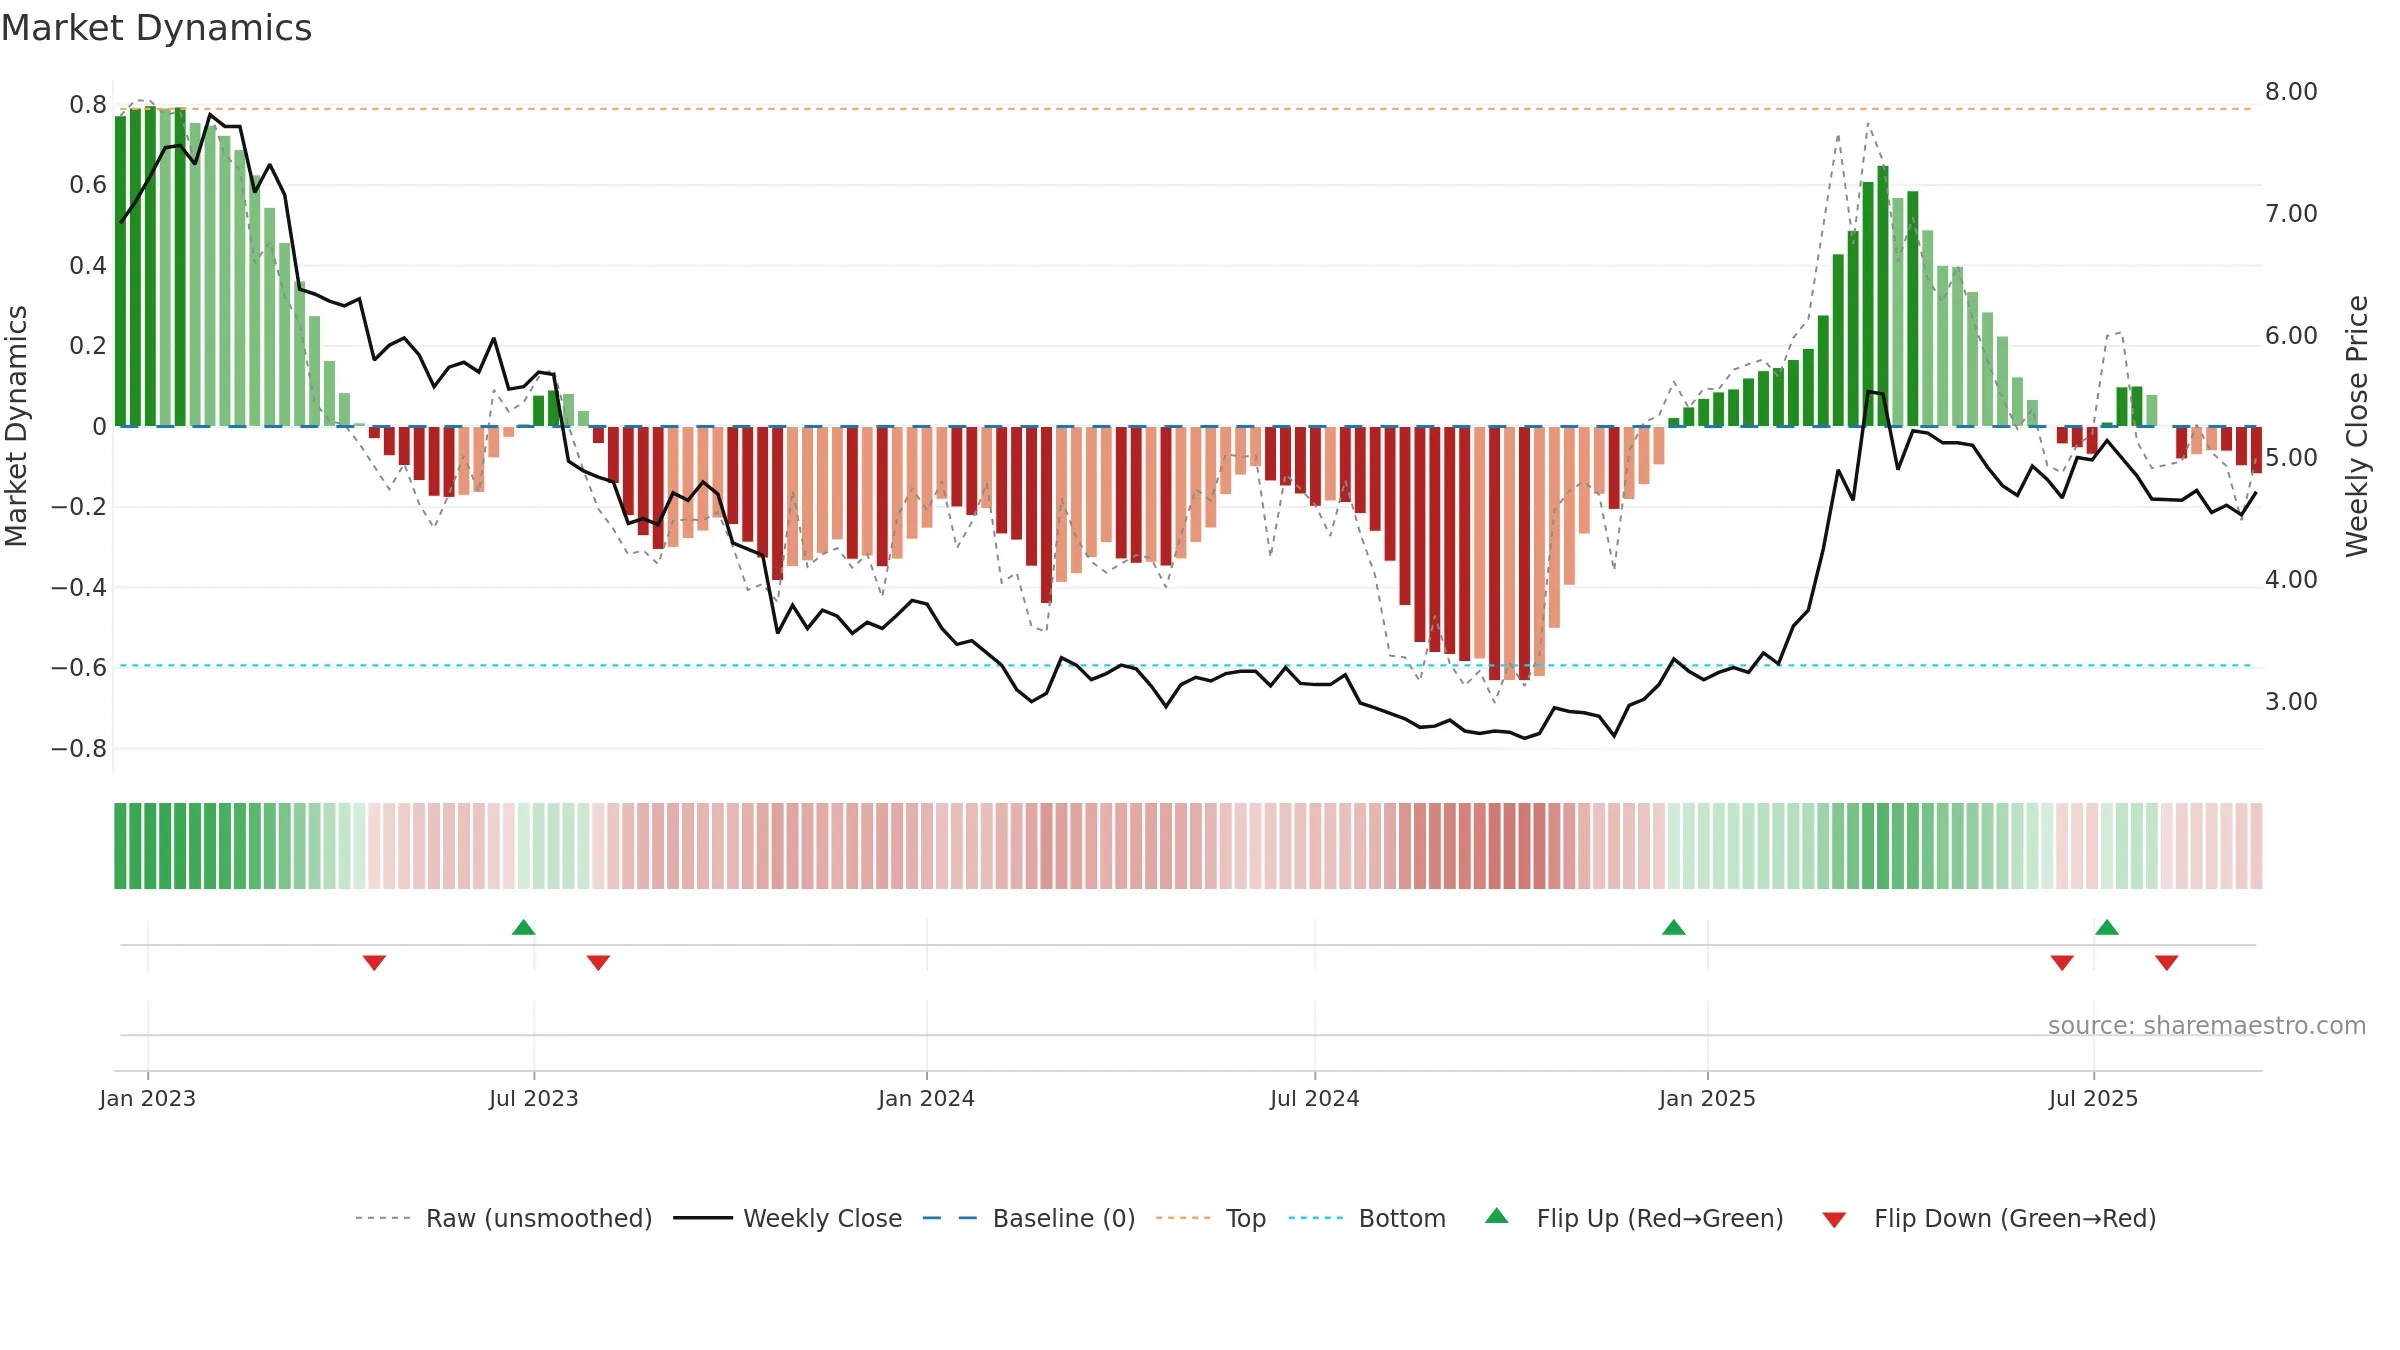Toggle the Flip Up (Red→Green) legend entry
Image resolution: width=2400 pixels, height=1350 pixels.
pos(1634,1218)
